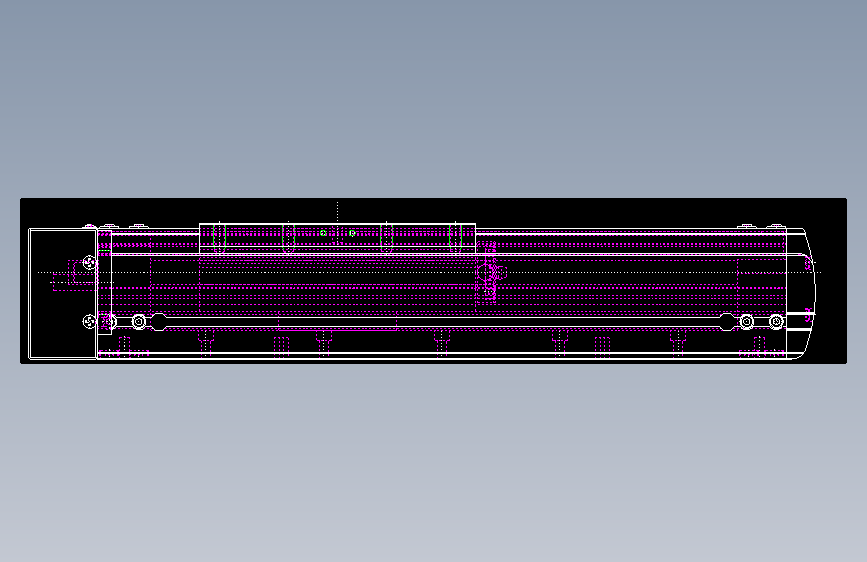Pick the right green circle on the carriage
The height and width of the screenshot is (562, 867).
click(352, 233)
